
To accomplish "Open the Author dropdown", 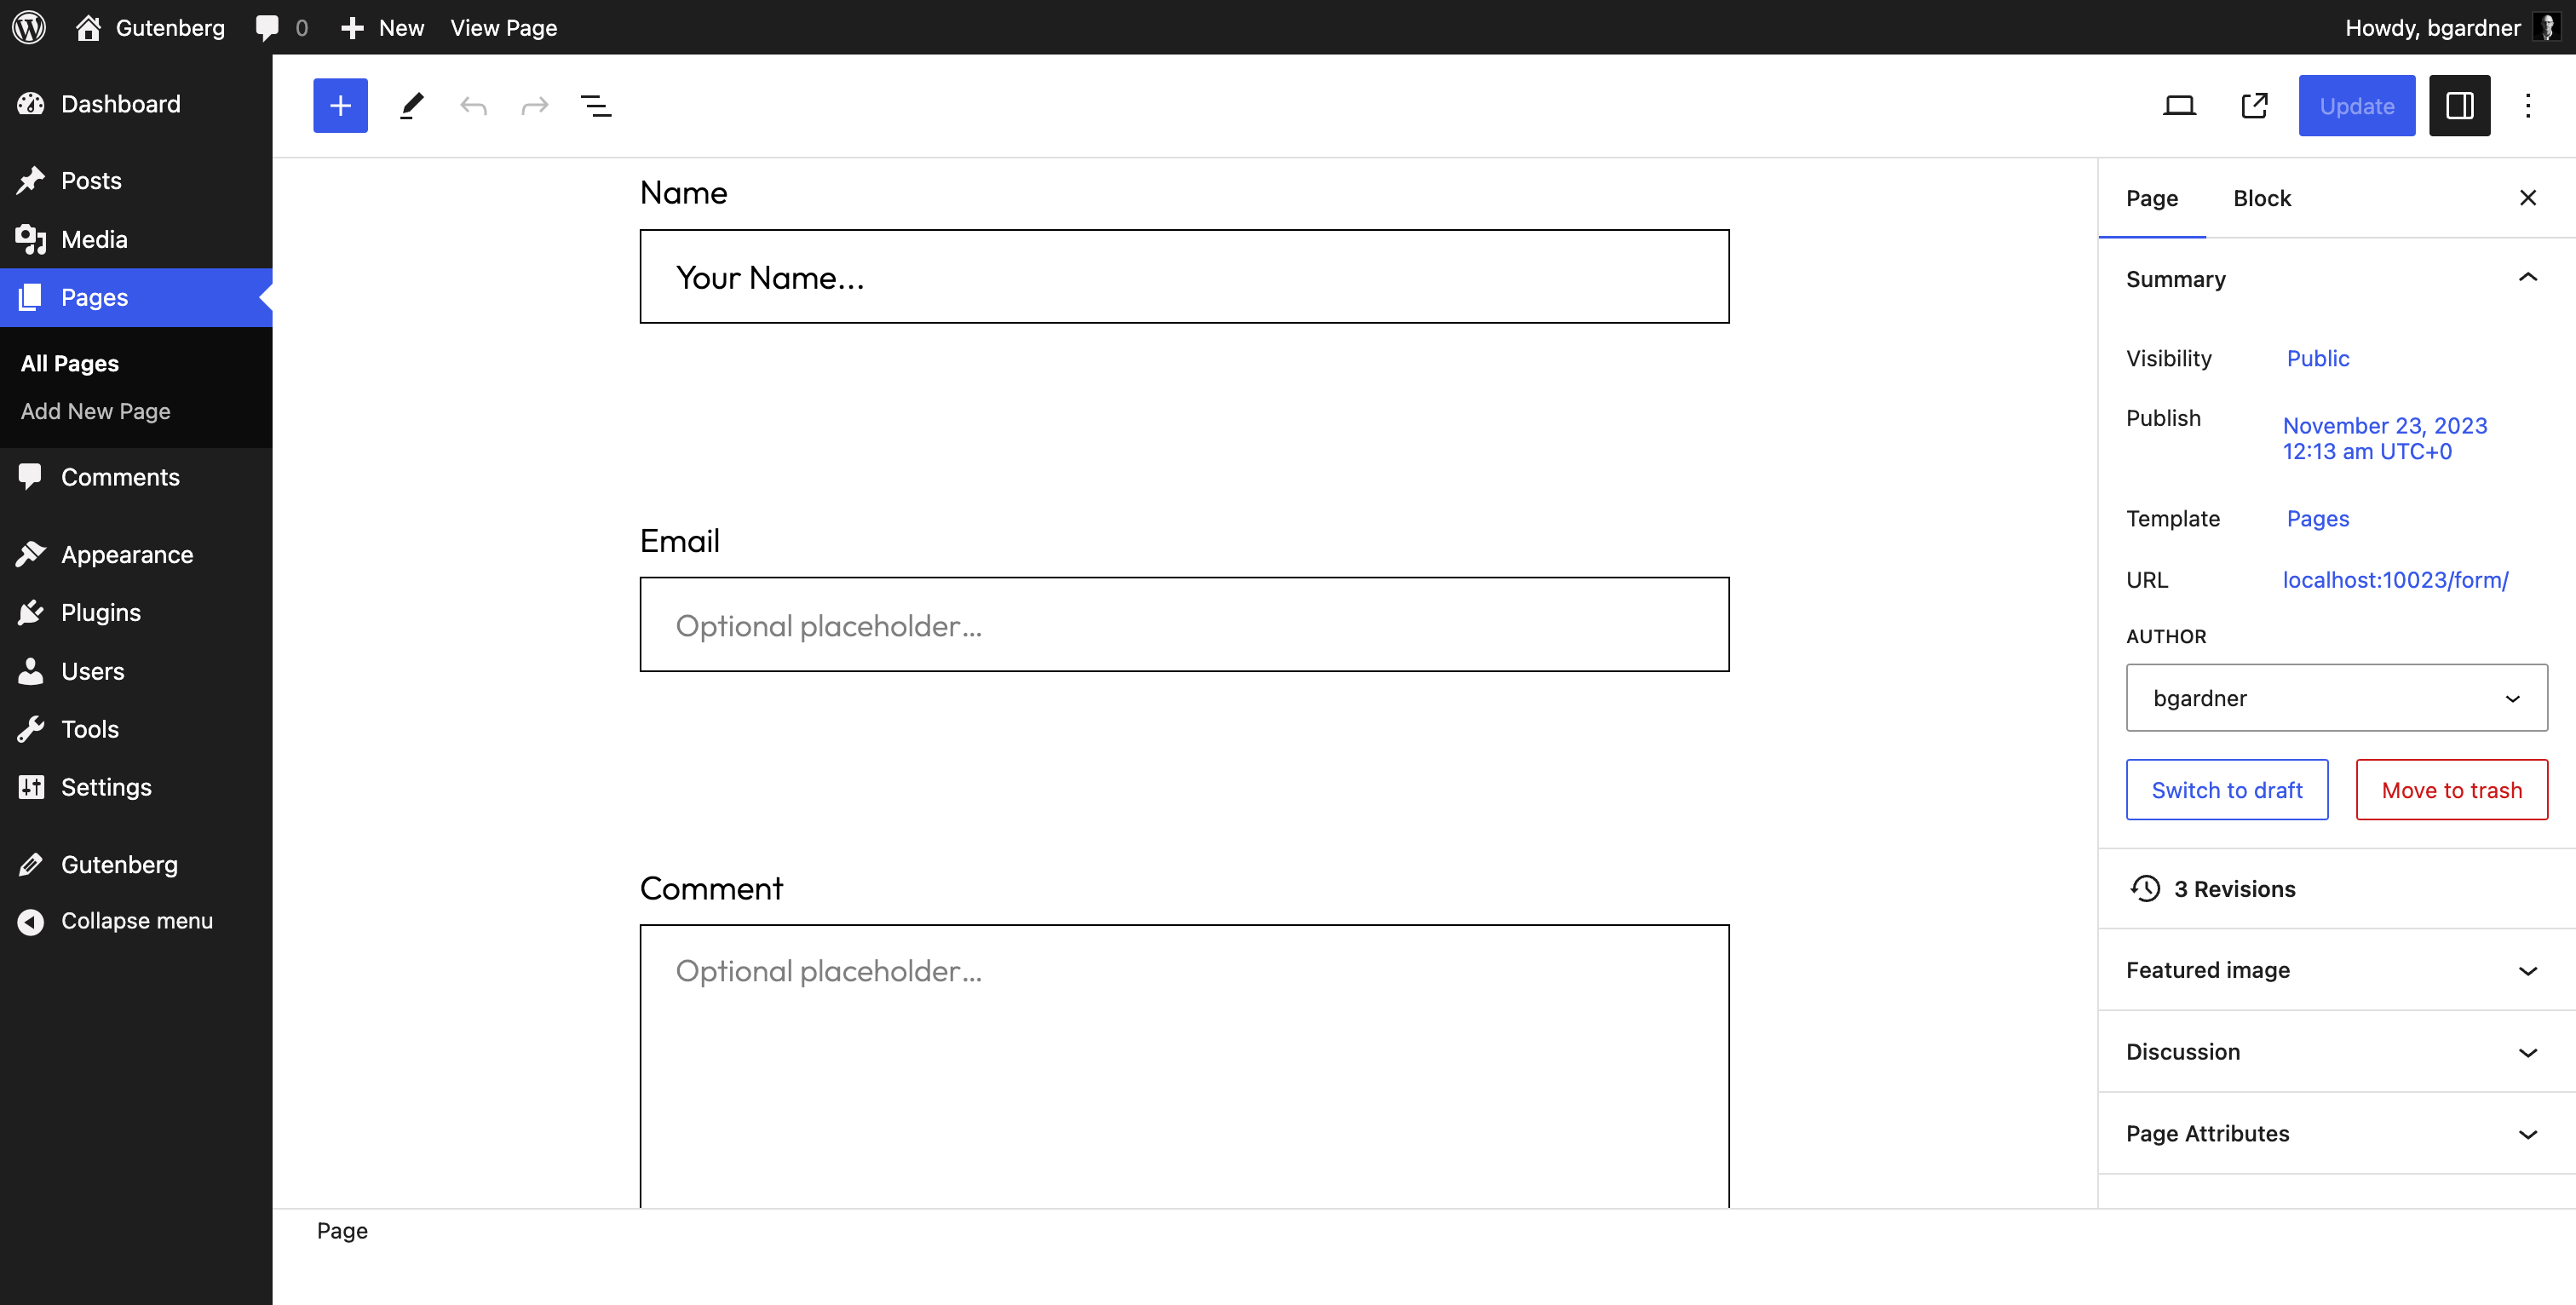I will [2336, 698].
